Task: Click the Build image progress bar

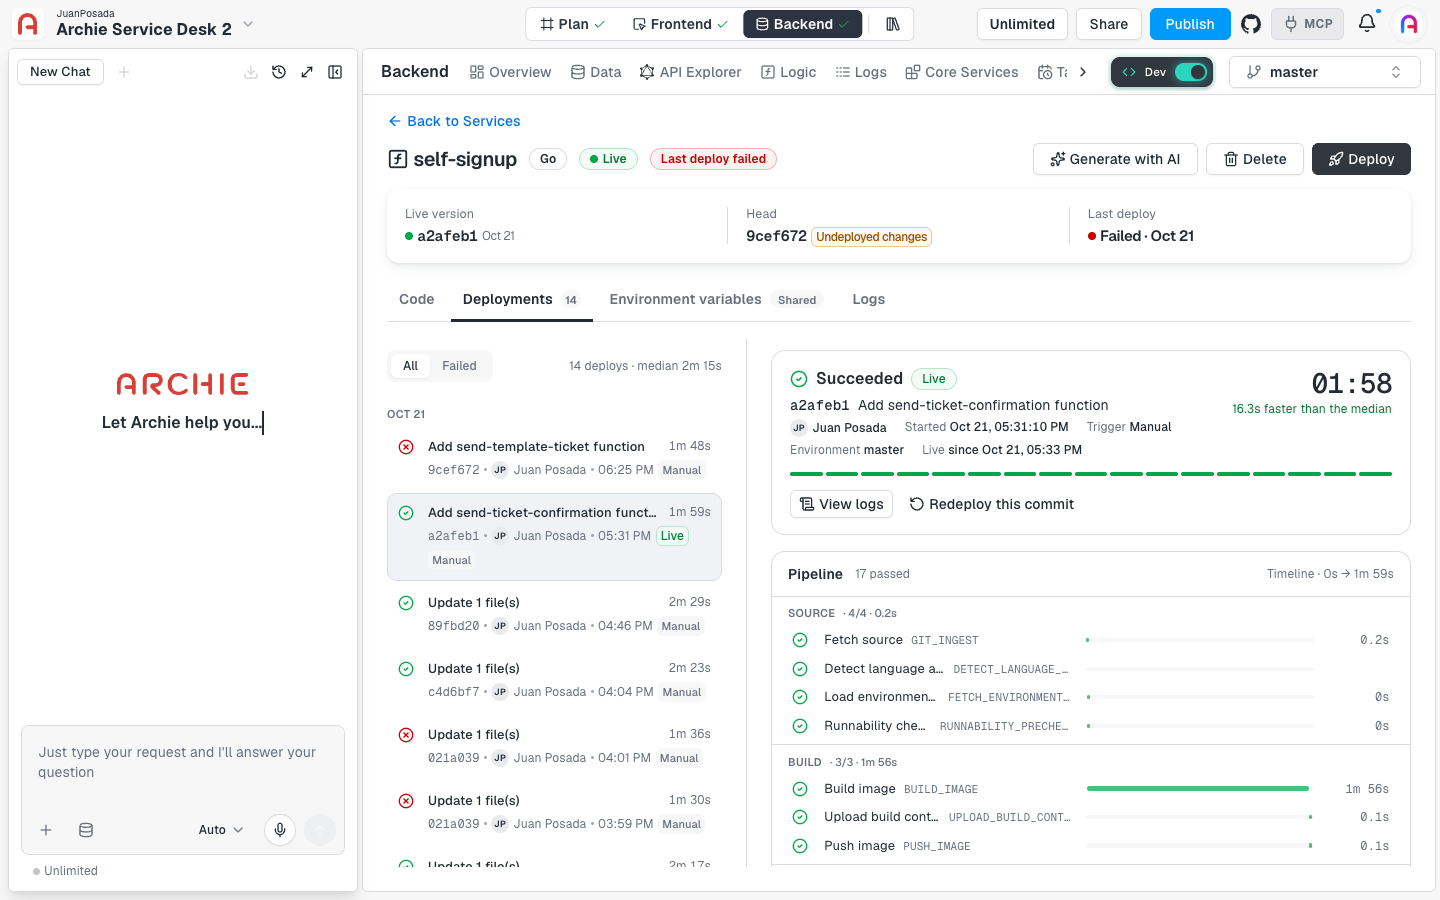Action: pyautogui.click(x=1199, y=789)
